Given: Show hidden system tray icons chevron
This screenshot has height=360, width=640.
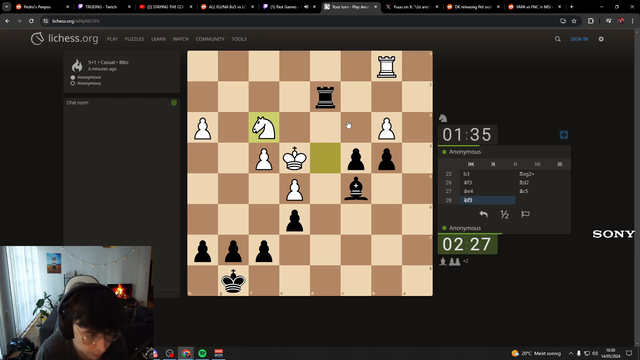Looking at the screenshot, I should pos(571,353).
